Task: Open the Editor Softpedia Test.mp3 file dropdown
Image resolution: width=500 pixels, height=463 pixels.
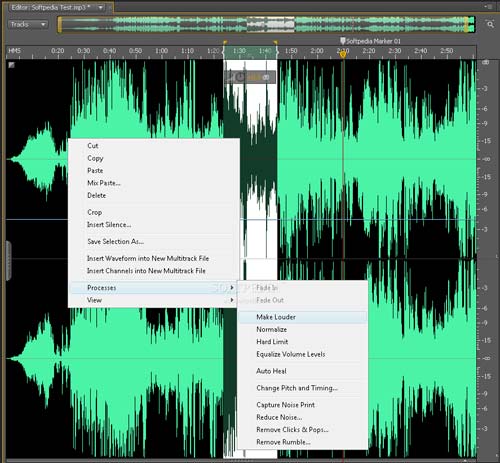Action: pyautogui.click(x=100, y=7)
